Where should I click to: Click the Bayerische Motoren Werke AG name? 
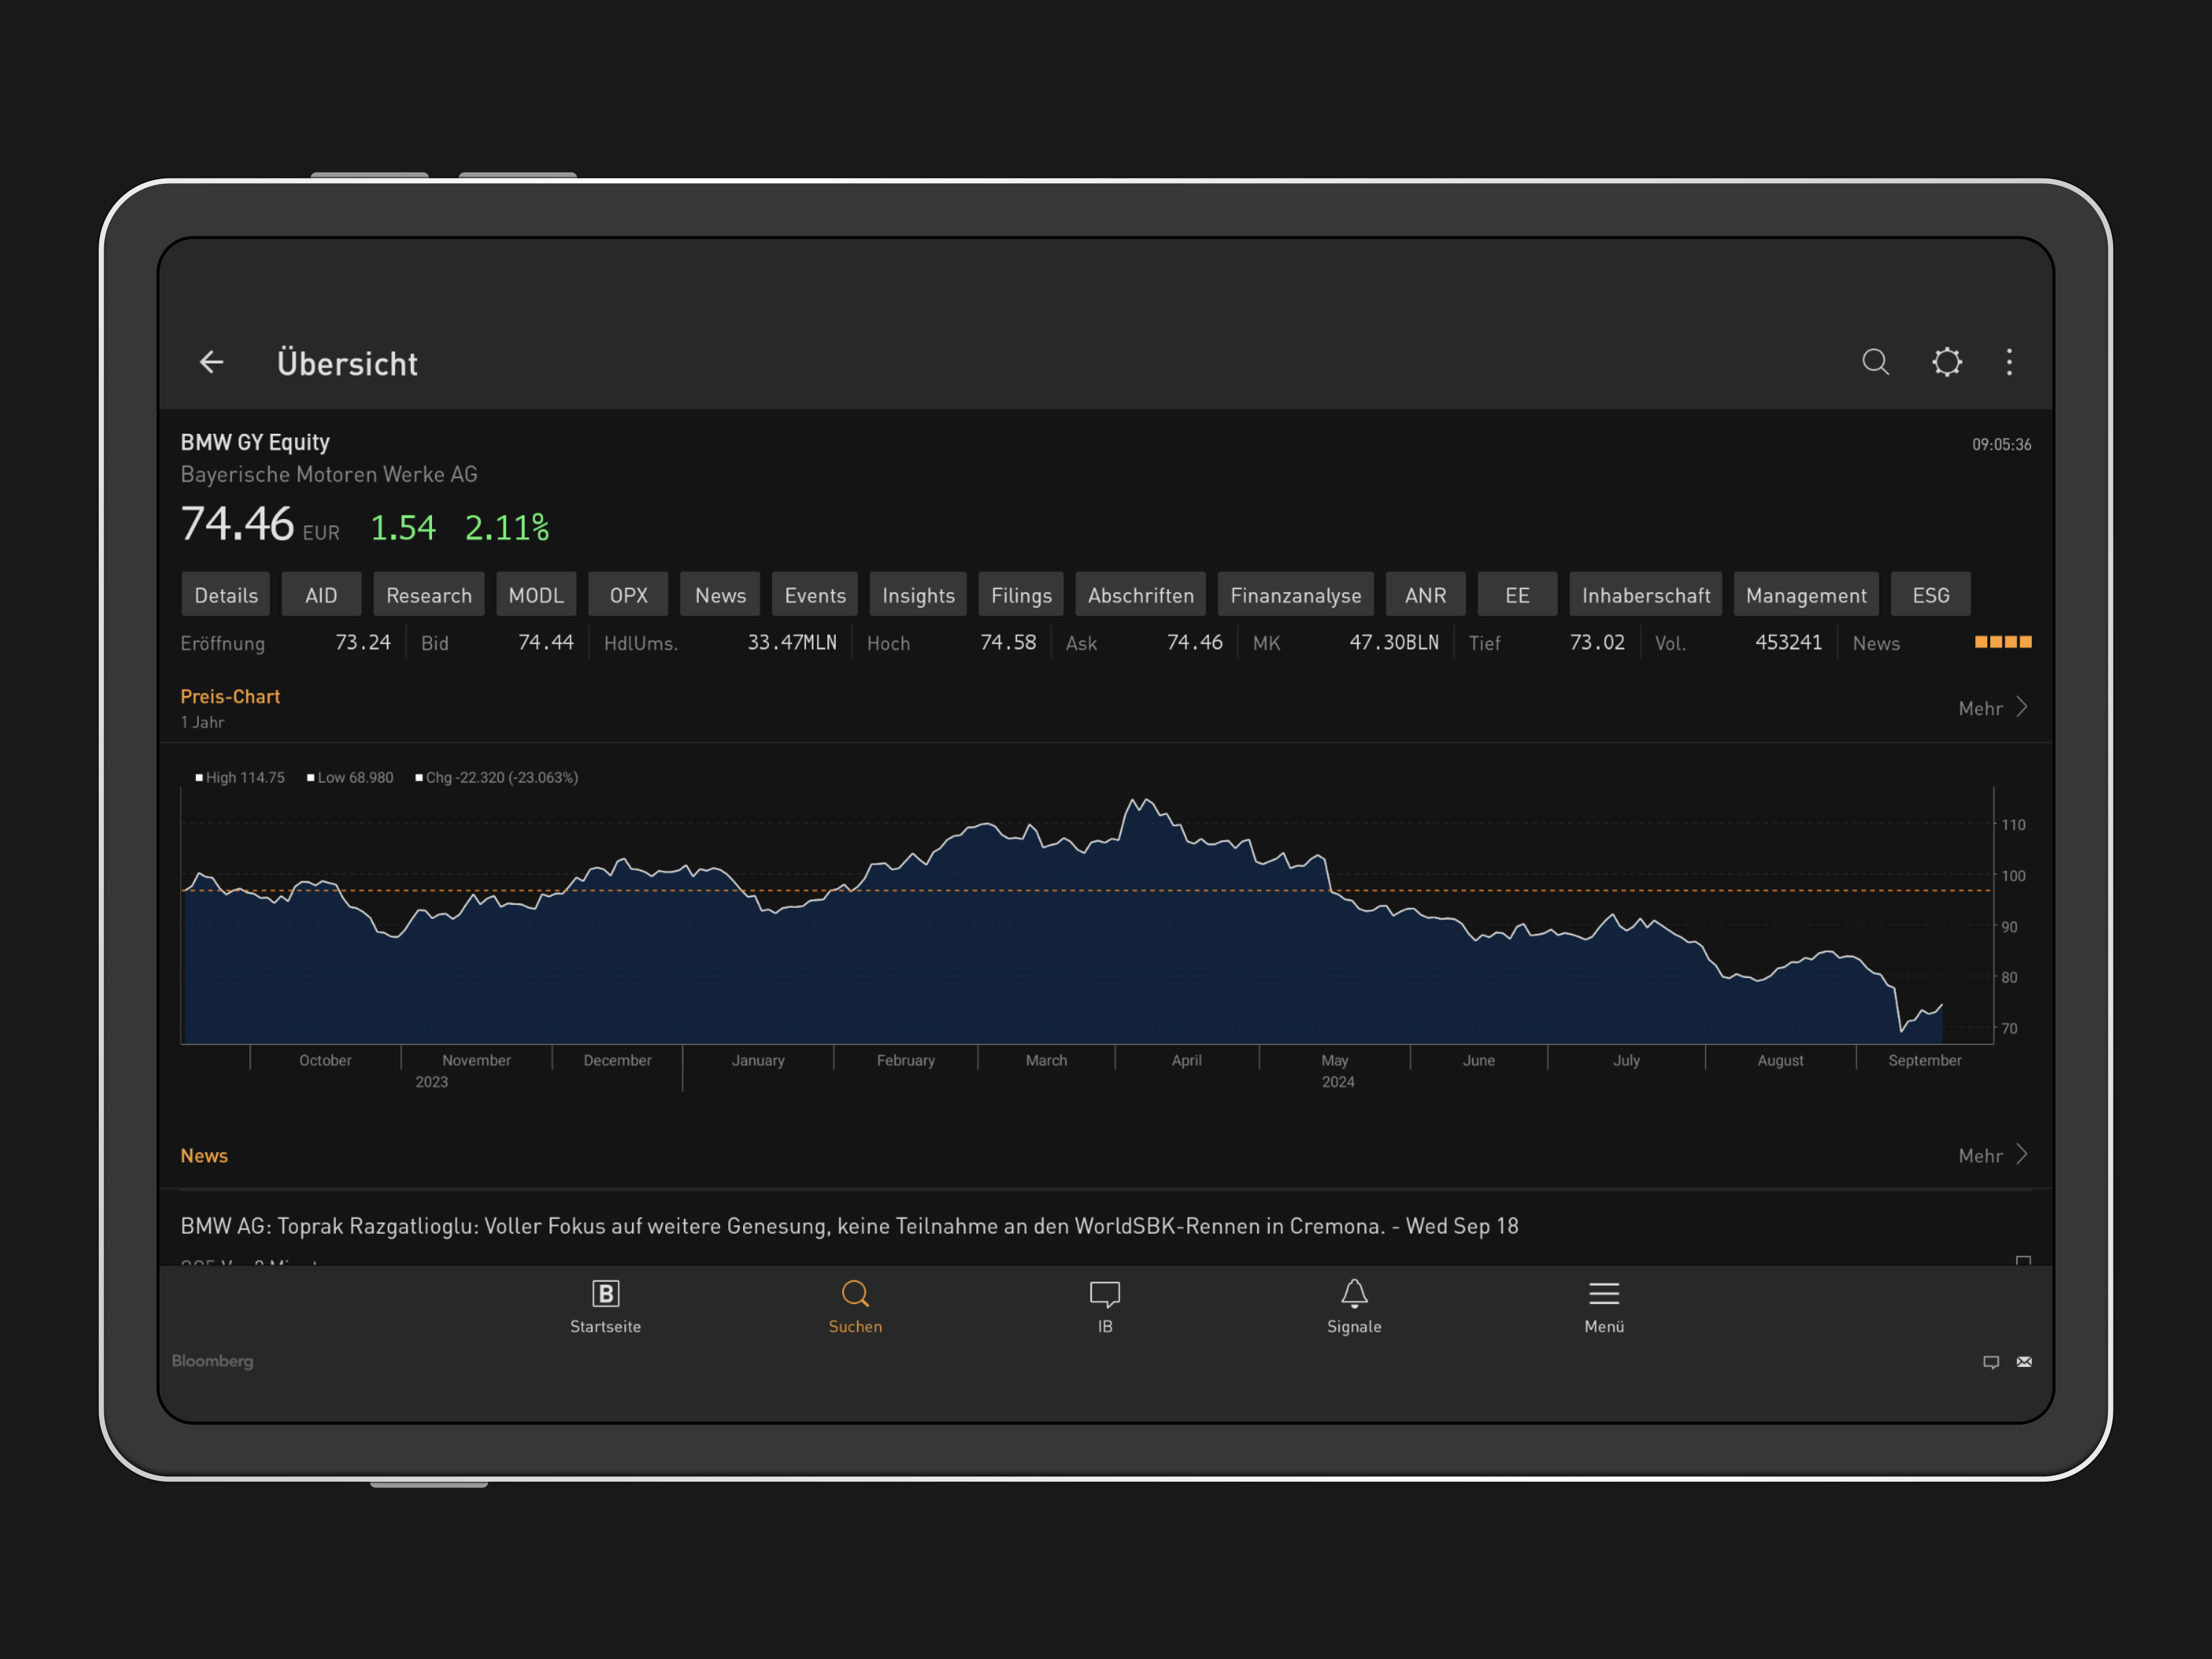pos(329,474)
